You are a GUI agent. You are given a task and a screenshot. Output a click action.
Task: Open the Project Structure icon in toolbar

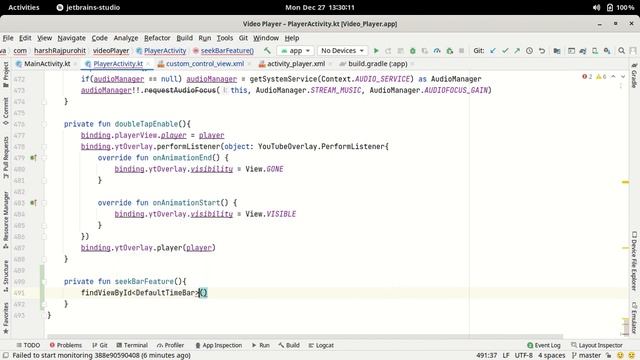coord(557,51)
